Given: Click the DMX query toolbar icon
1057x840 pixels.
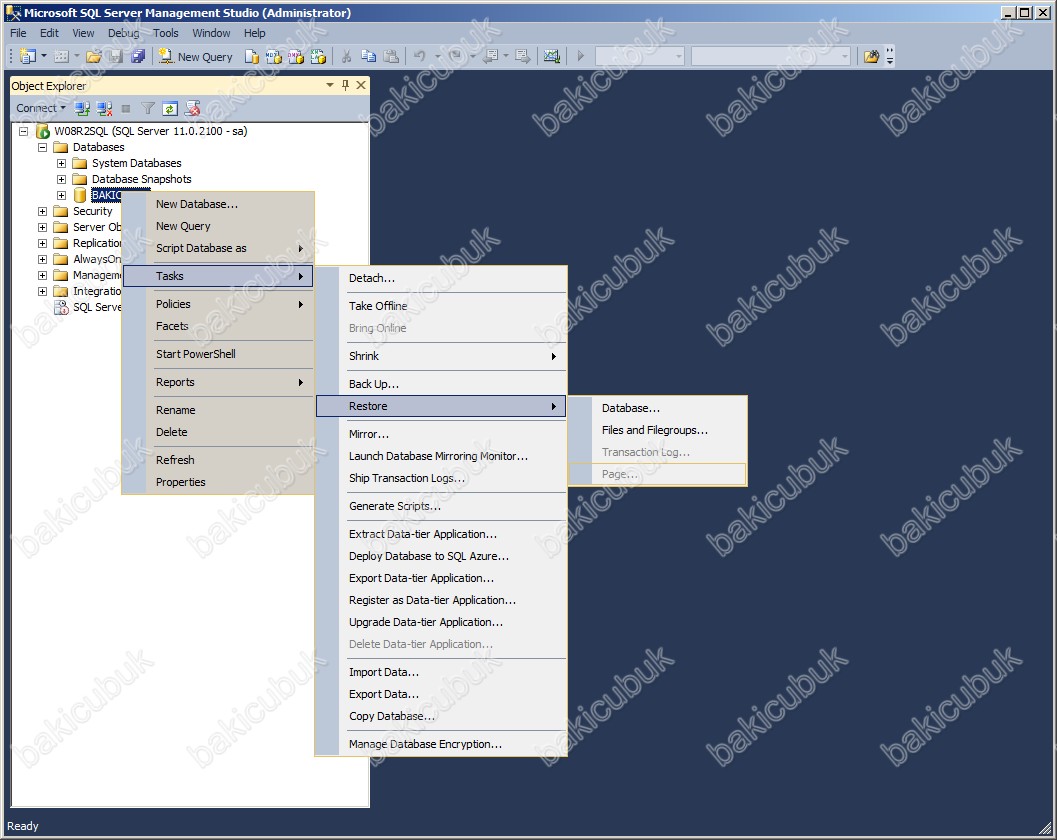Looking at the screenshot, I should 296,57.
